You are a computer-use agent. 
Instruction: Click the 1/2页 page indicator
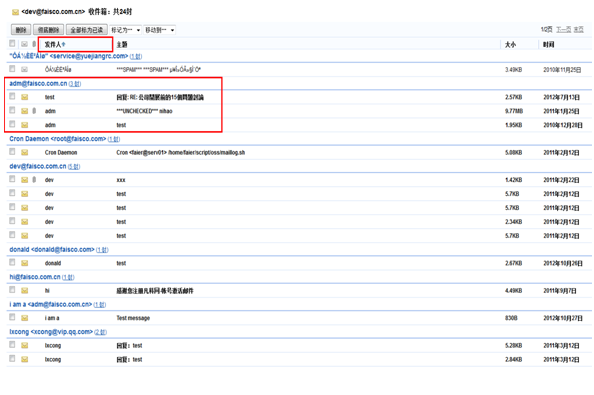[x=547, y=30]
